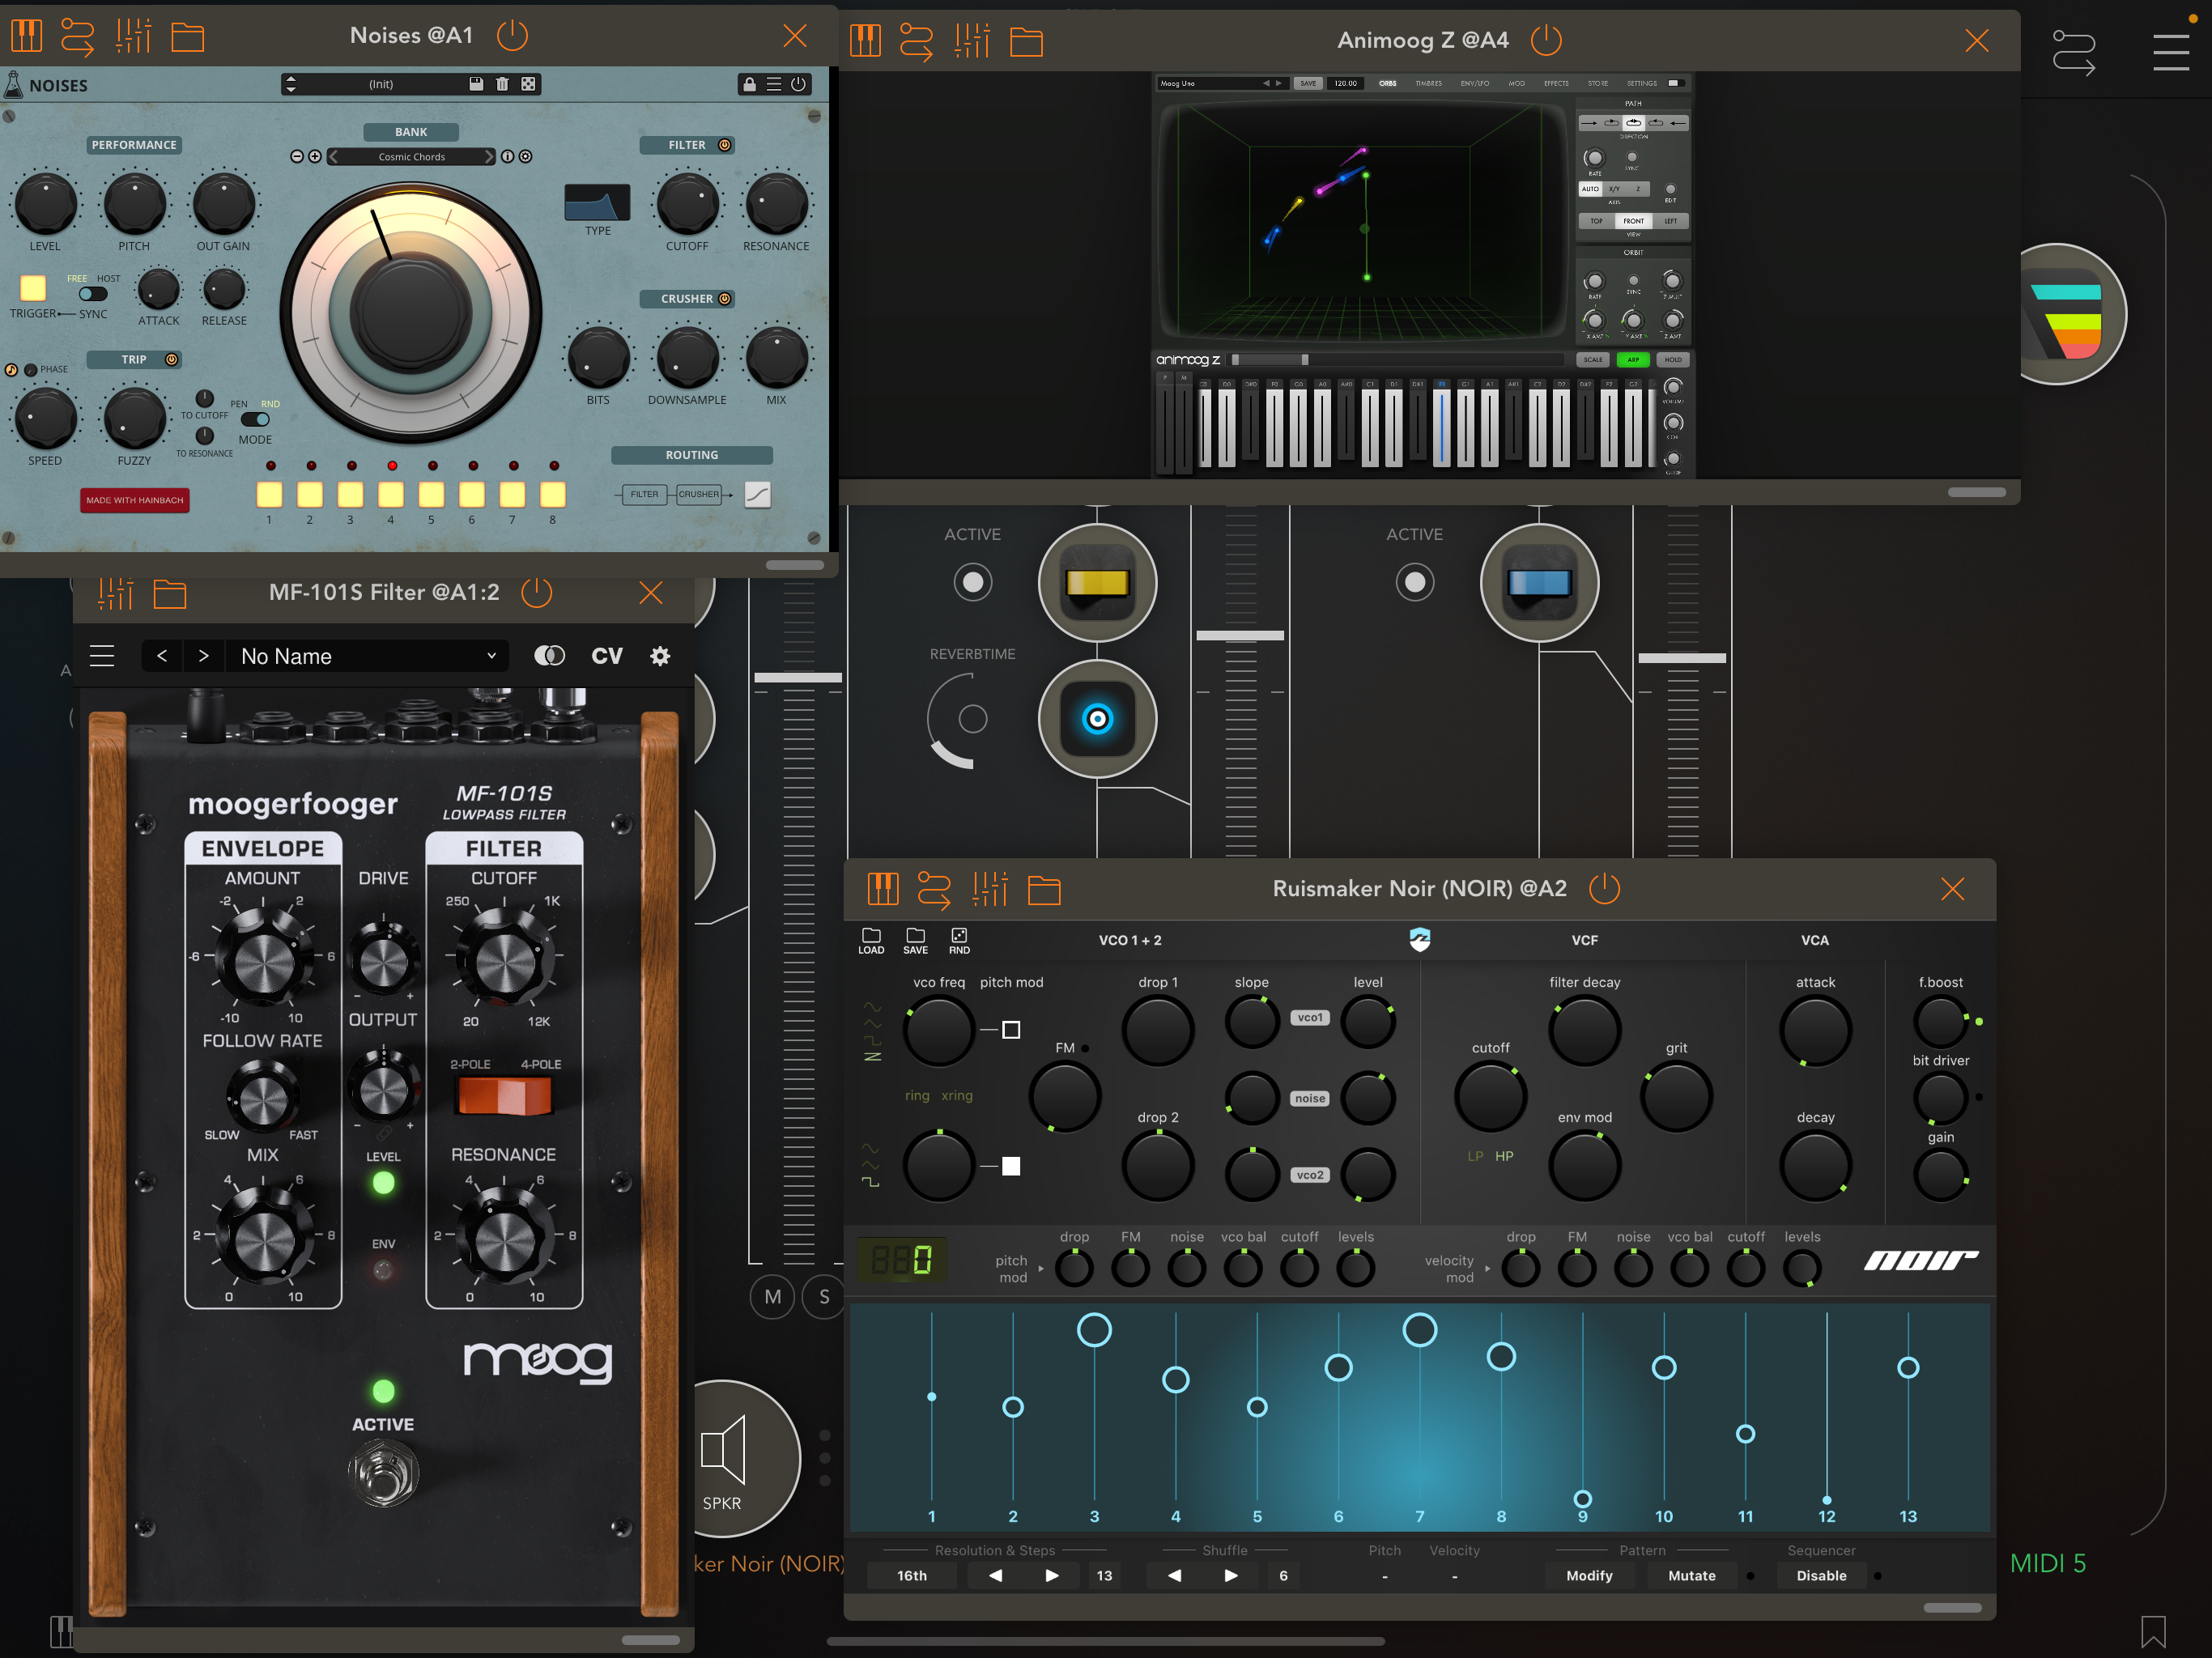This screenshot has height=1658, width=2212.
Task: Click the lock icon in Noises header
Action: [x=749, y=84]
